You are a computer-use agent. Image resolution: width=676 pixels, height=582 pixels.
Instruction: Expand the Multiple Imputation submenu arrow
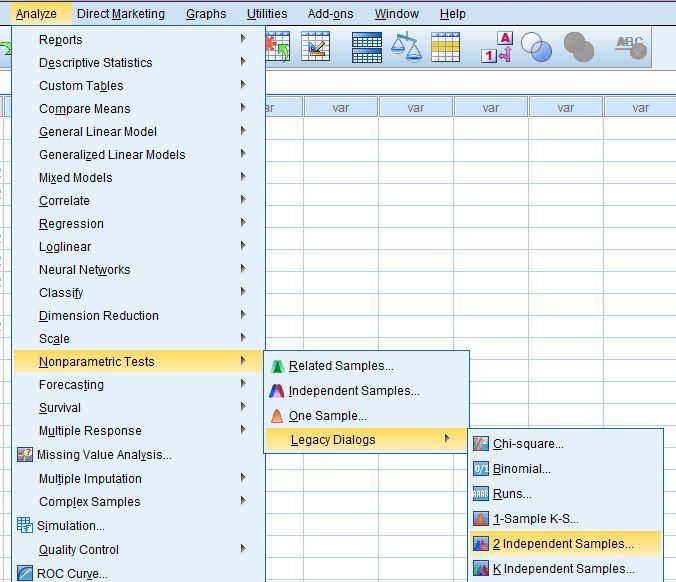coord(243,478)
